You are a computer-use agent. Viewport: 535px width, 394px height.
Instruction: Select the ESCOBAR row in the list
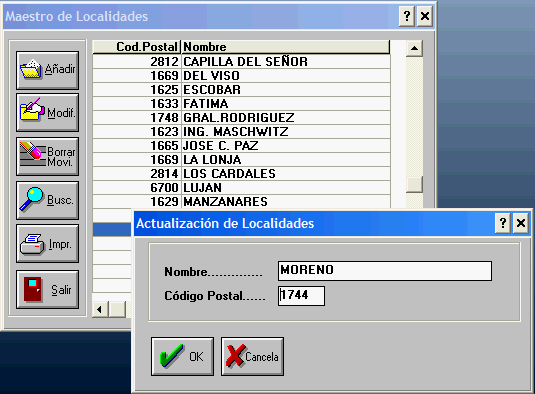241,90
